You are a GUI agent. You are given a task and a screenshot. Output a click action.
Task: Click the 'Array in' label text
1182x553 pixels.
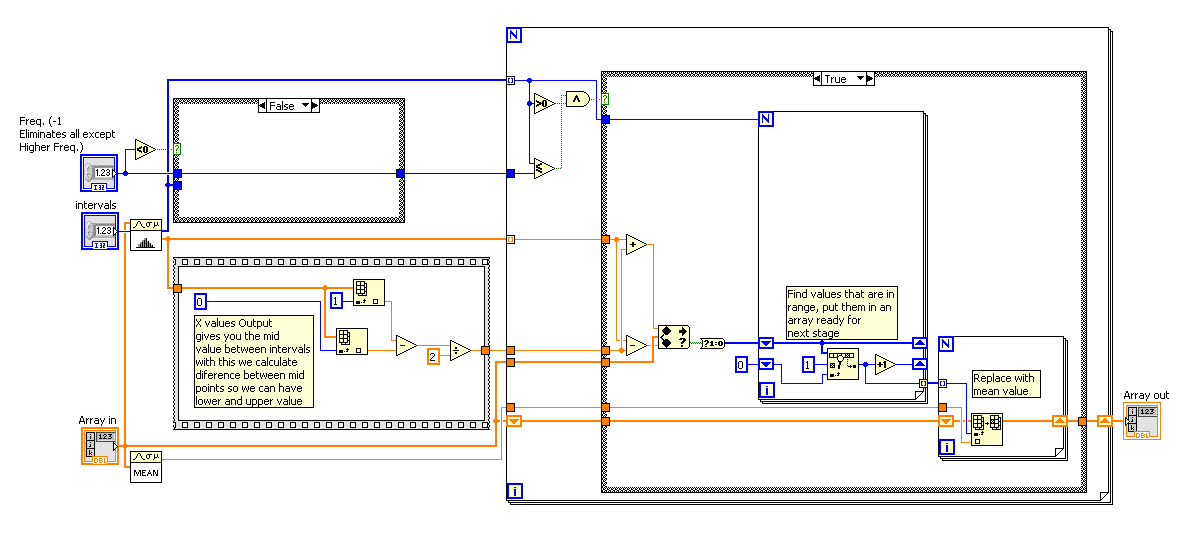click(97, 420)
